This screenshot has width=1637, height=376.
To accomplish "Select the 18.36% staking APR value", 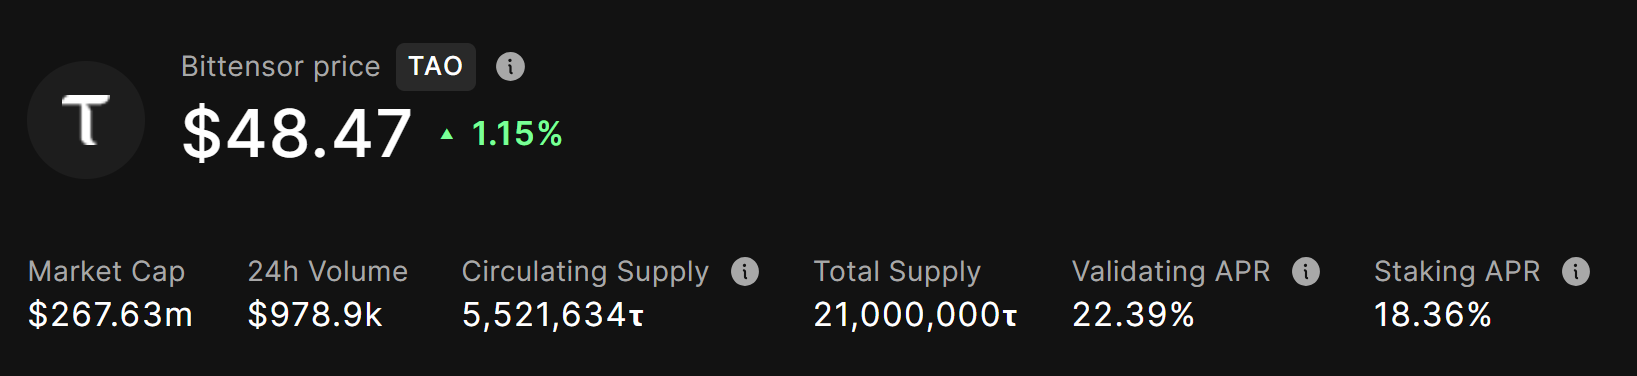I will pos(1432,315).
